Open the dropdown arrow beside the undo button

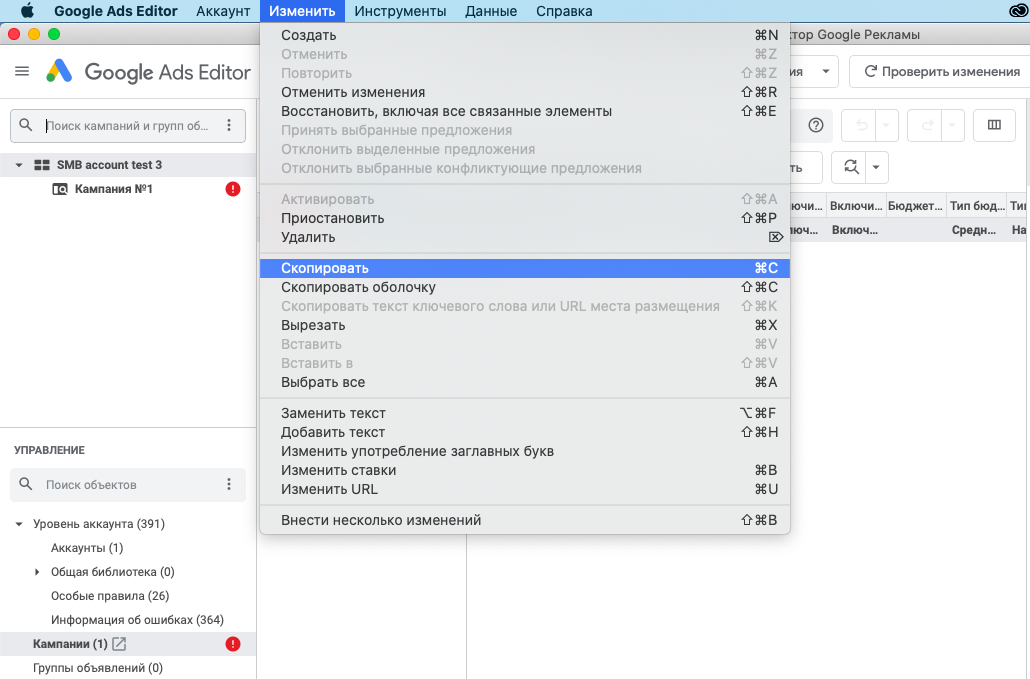click(886, 125)
